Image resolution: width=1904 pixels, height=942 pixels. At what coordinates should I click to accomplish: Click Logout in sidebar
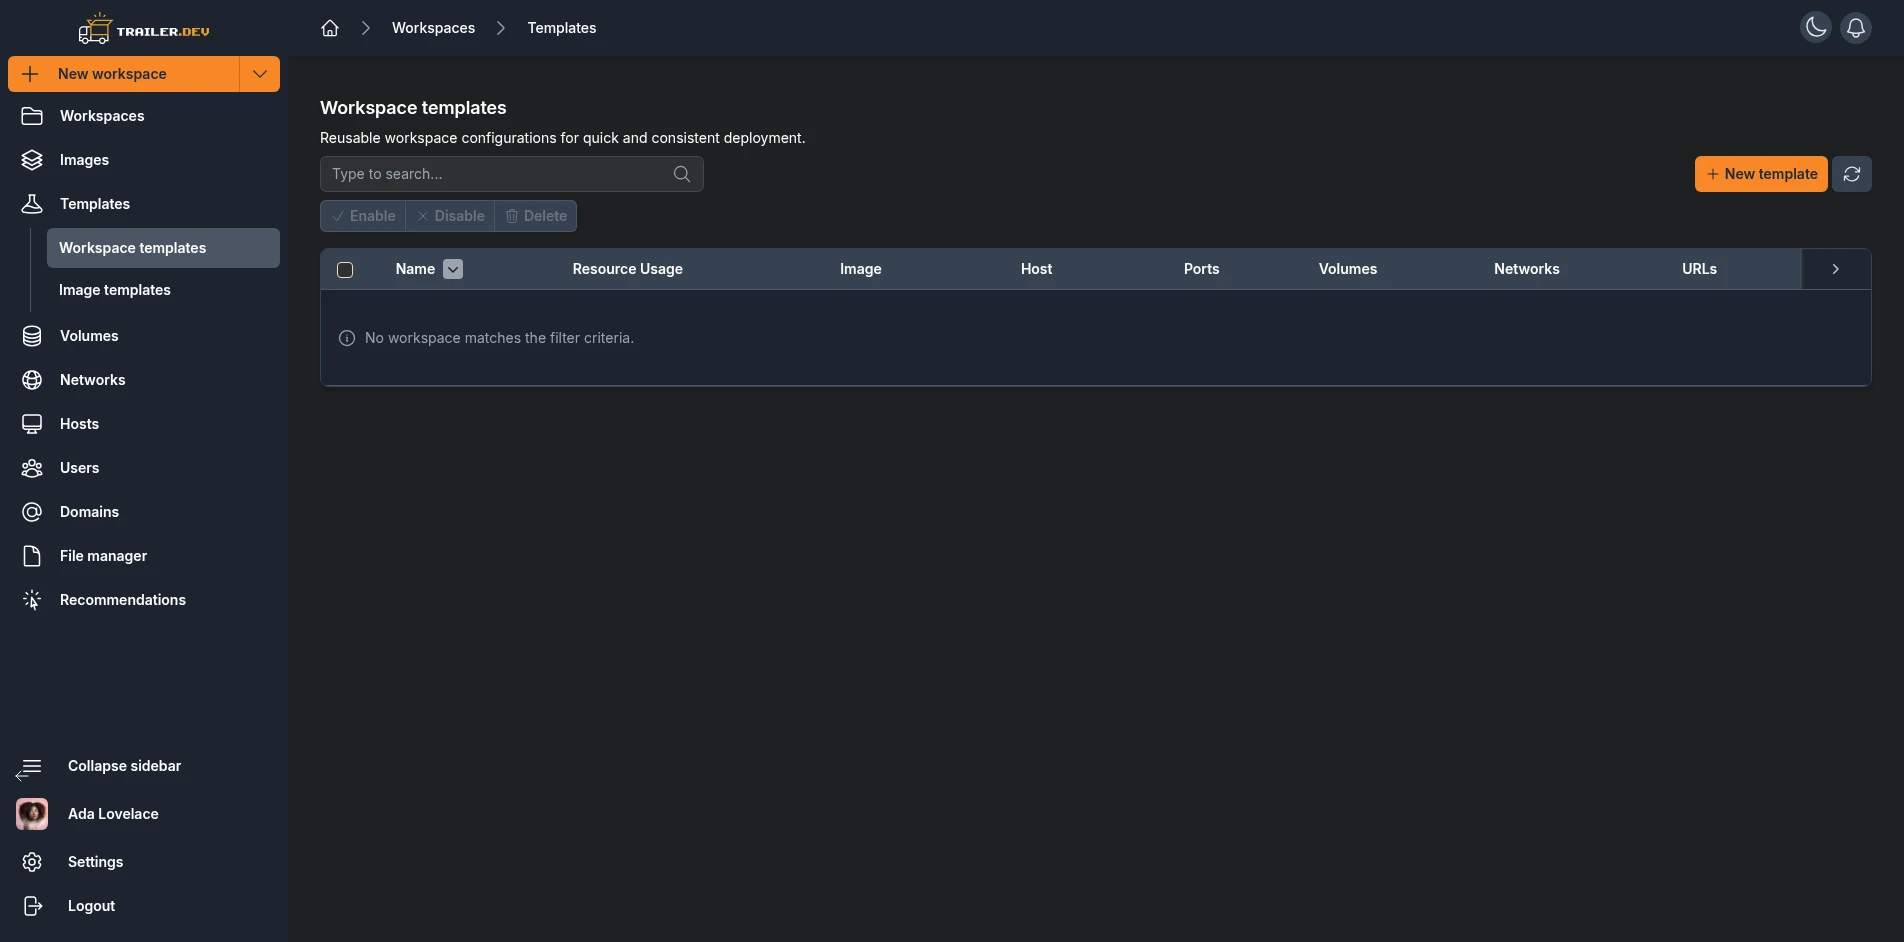[91, 906]
